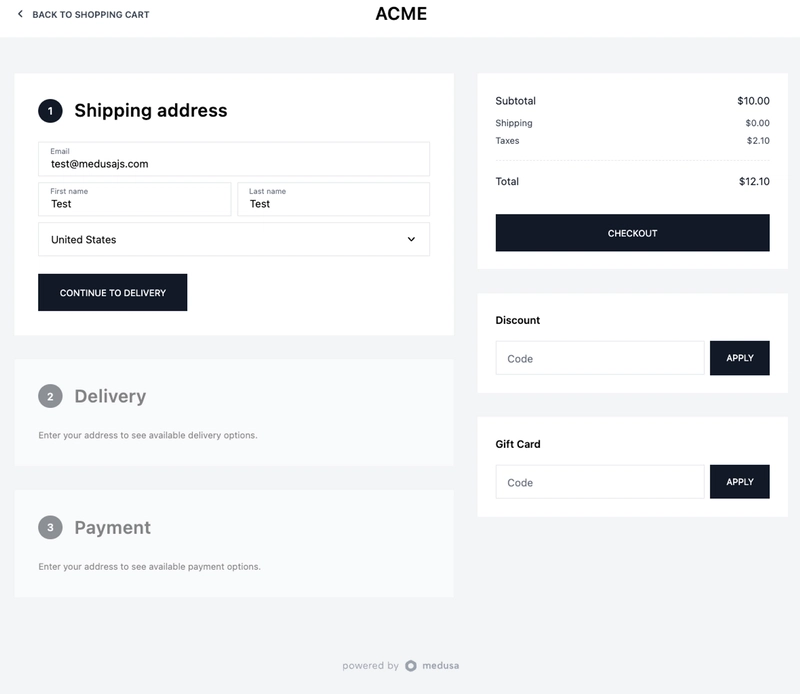The height and width of the screenshot is (694, 800).
Task: Open country list via chevron arrow
Action: (411, 239)
